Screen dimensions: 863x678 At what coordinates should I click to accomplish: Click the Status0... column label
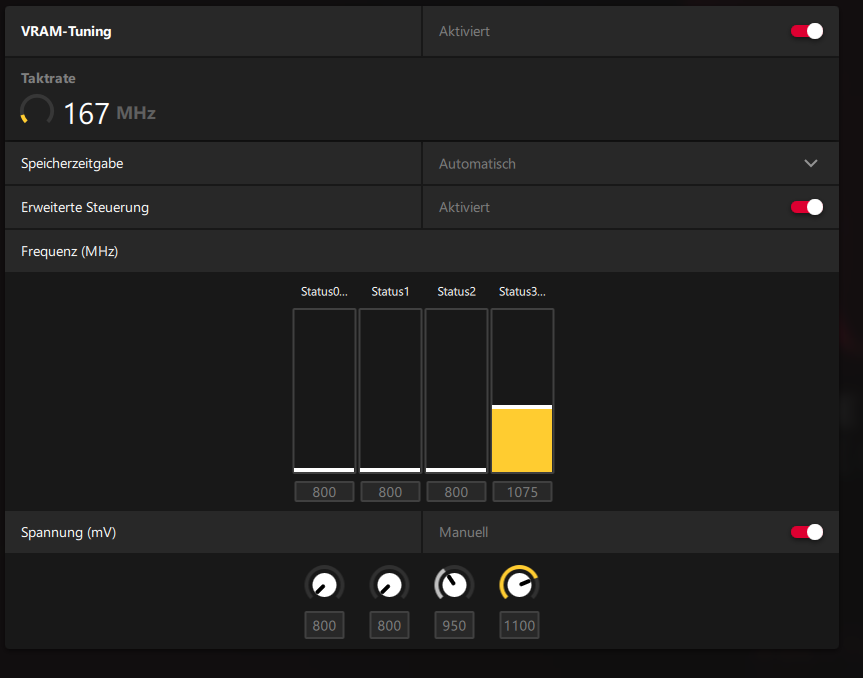(324, 292)
